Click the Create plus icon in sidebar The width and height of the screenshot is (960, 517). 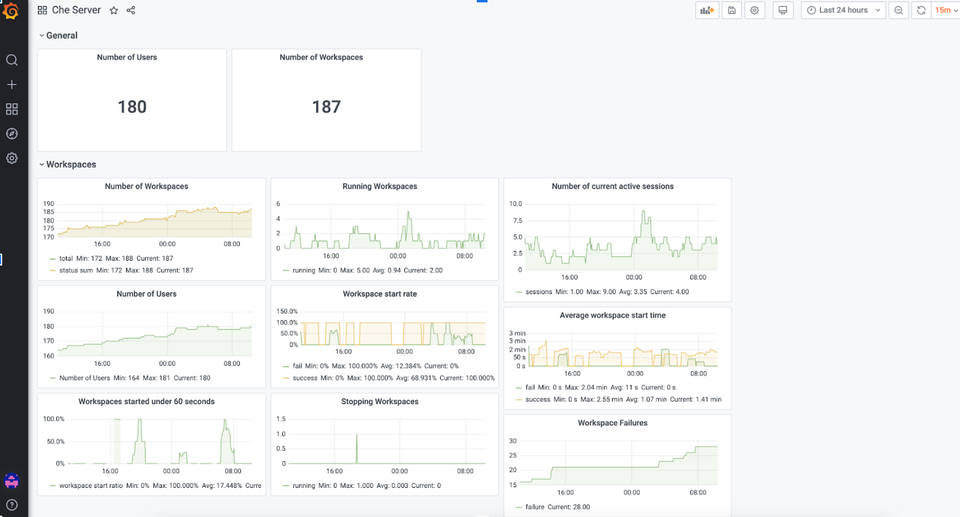(x=12, y=85)
